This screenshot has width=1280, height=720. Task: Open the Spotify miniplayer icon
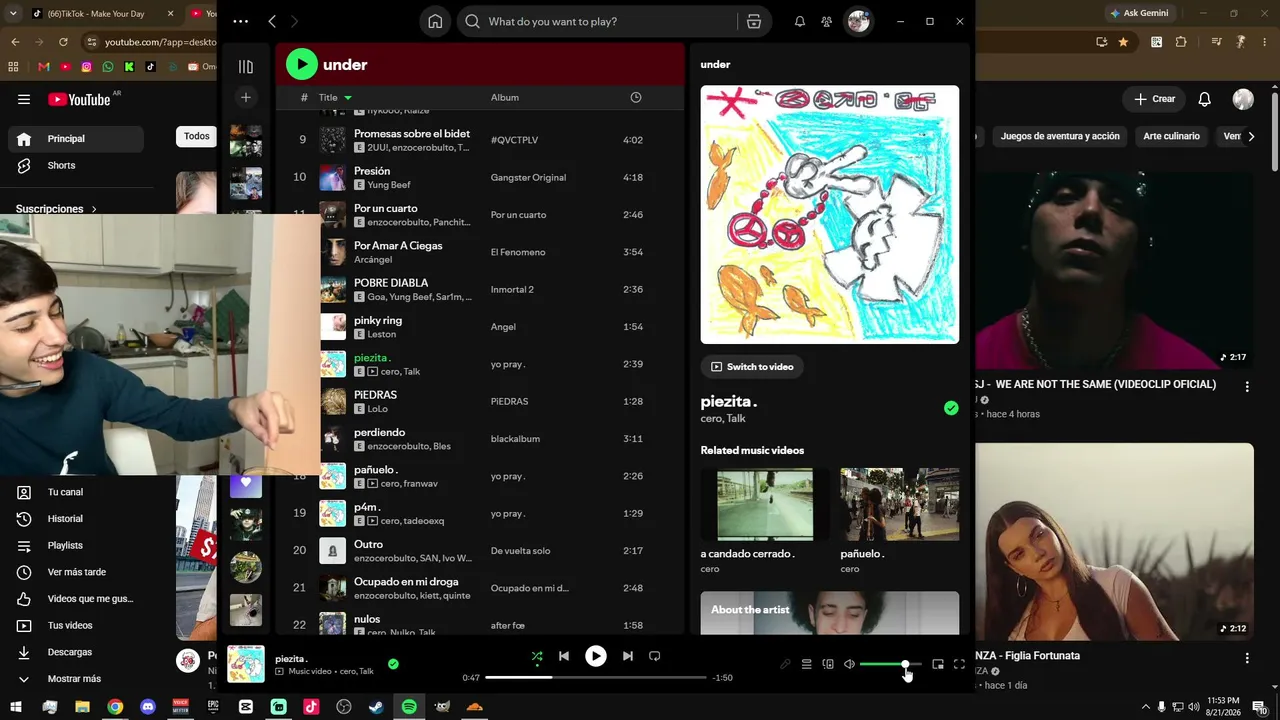(x=938, y=664)
